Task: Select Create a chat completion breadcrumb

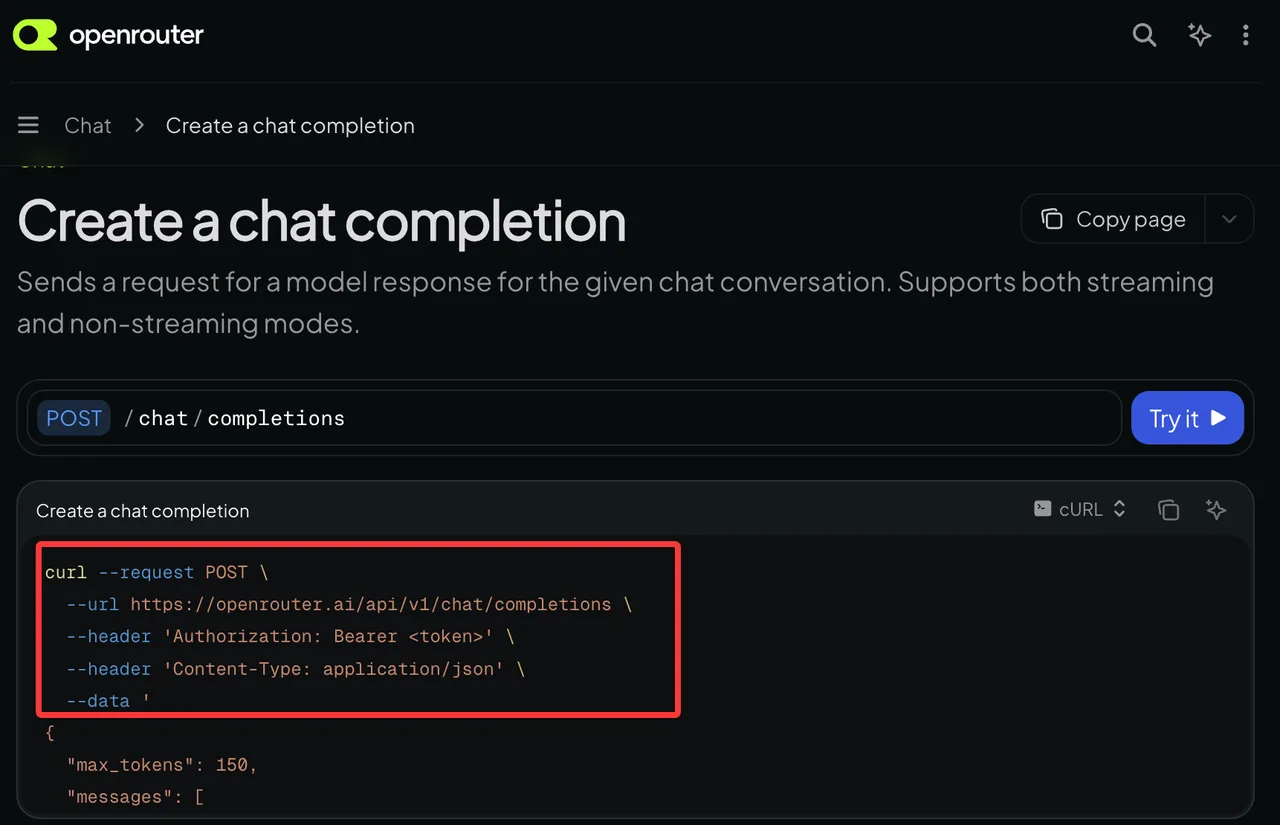Action: [290, 126]
